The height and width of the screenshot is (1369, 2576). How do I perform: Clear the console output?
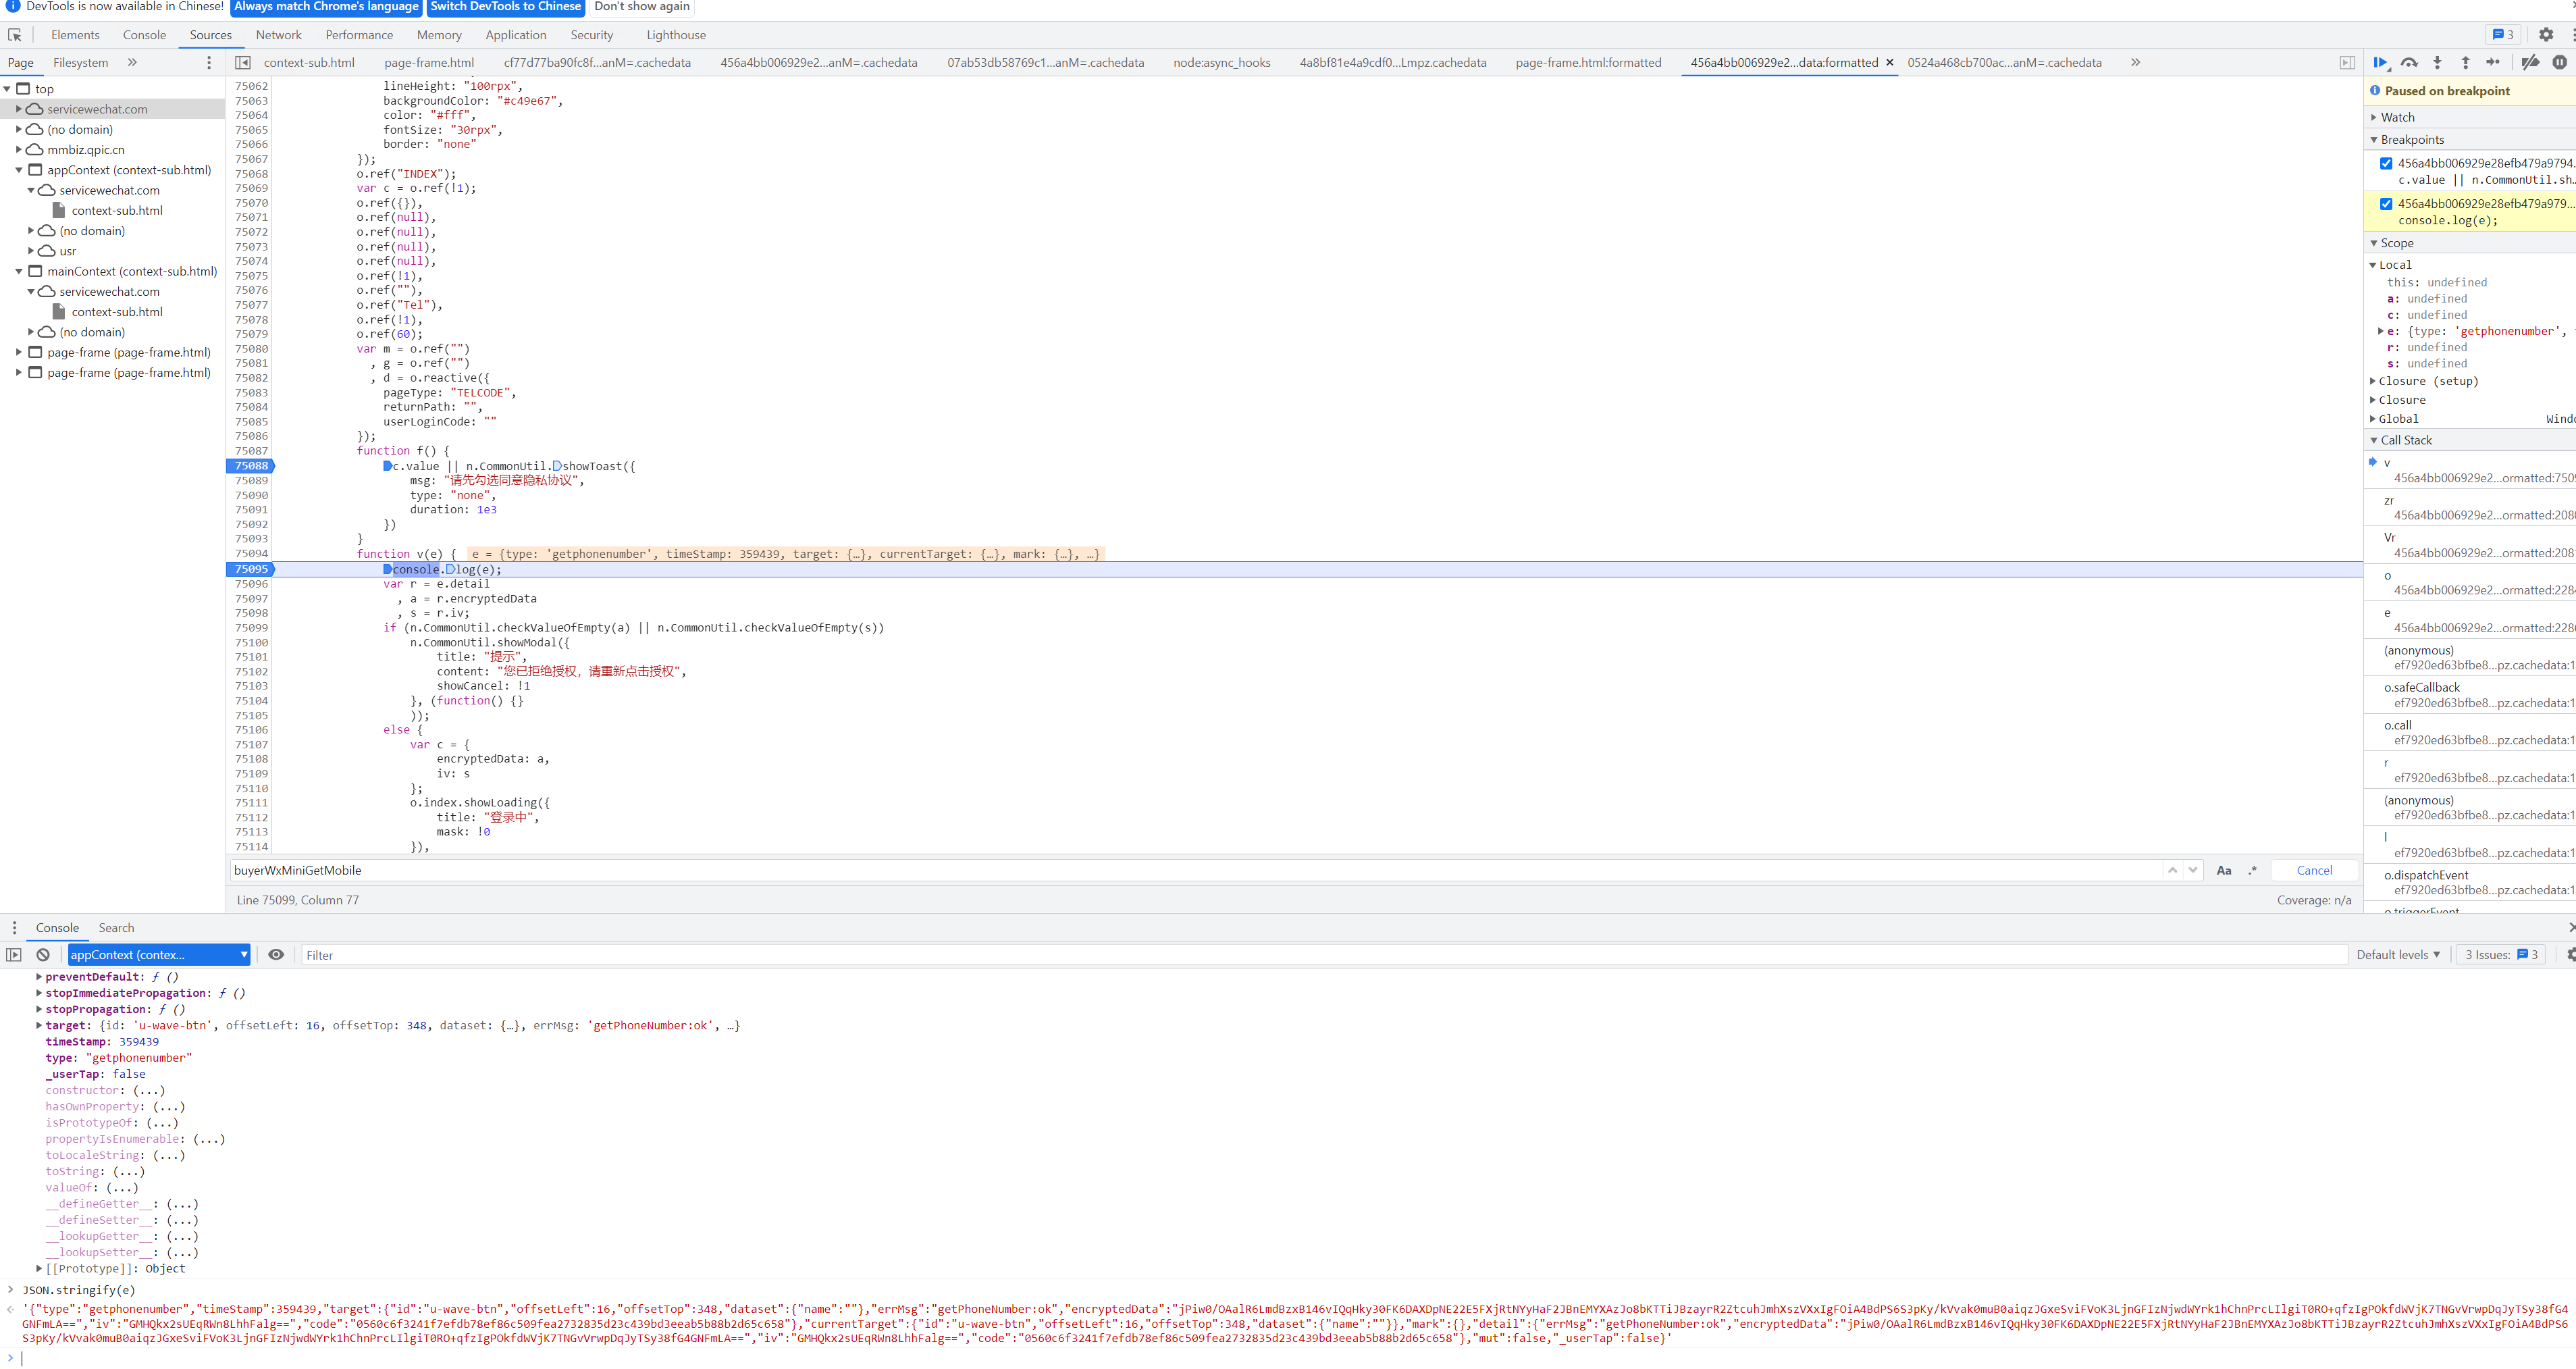tap(43, 955)
